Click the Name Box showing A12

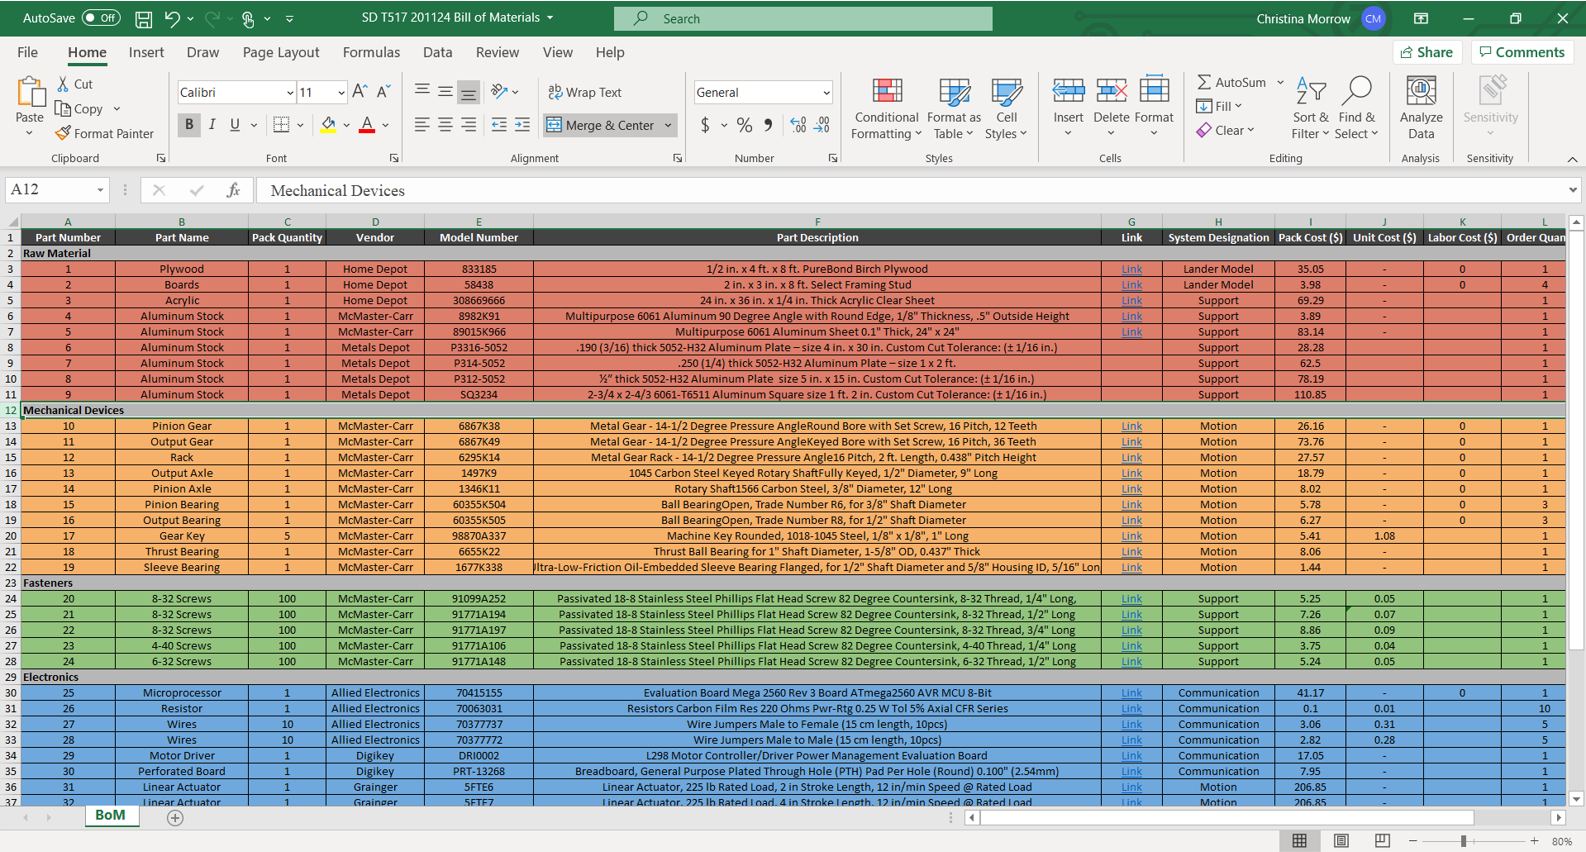tap(57, 190)
